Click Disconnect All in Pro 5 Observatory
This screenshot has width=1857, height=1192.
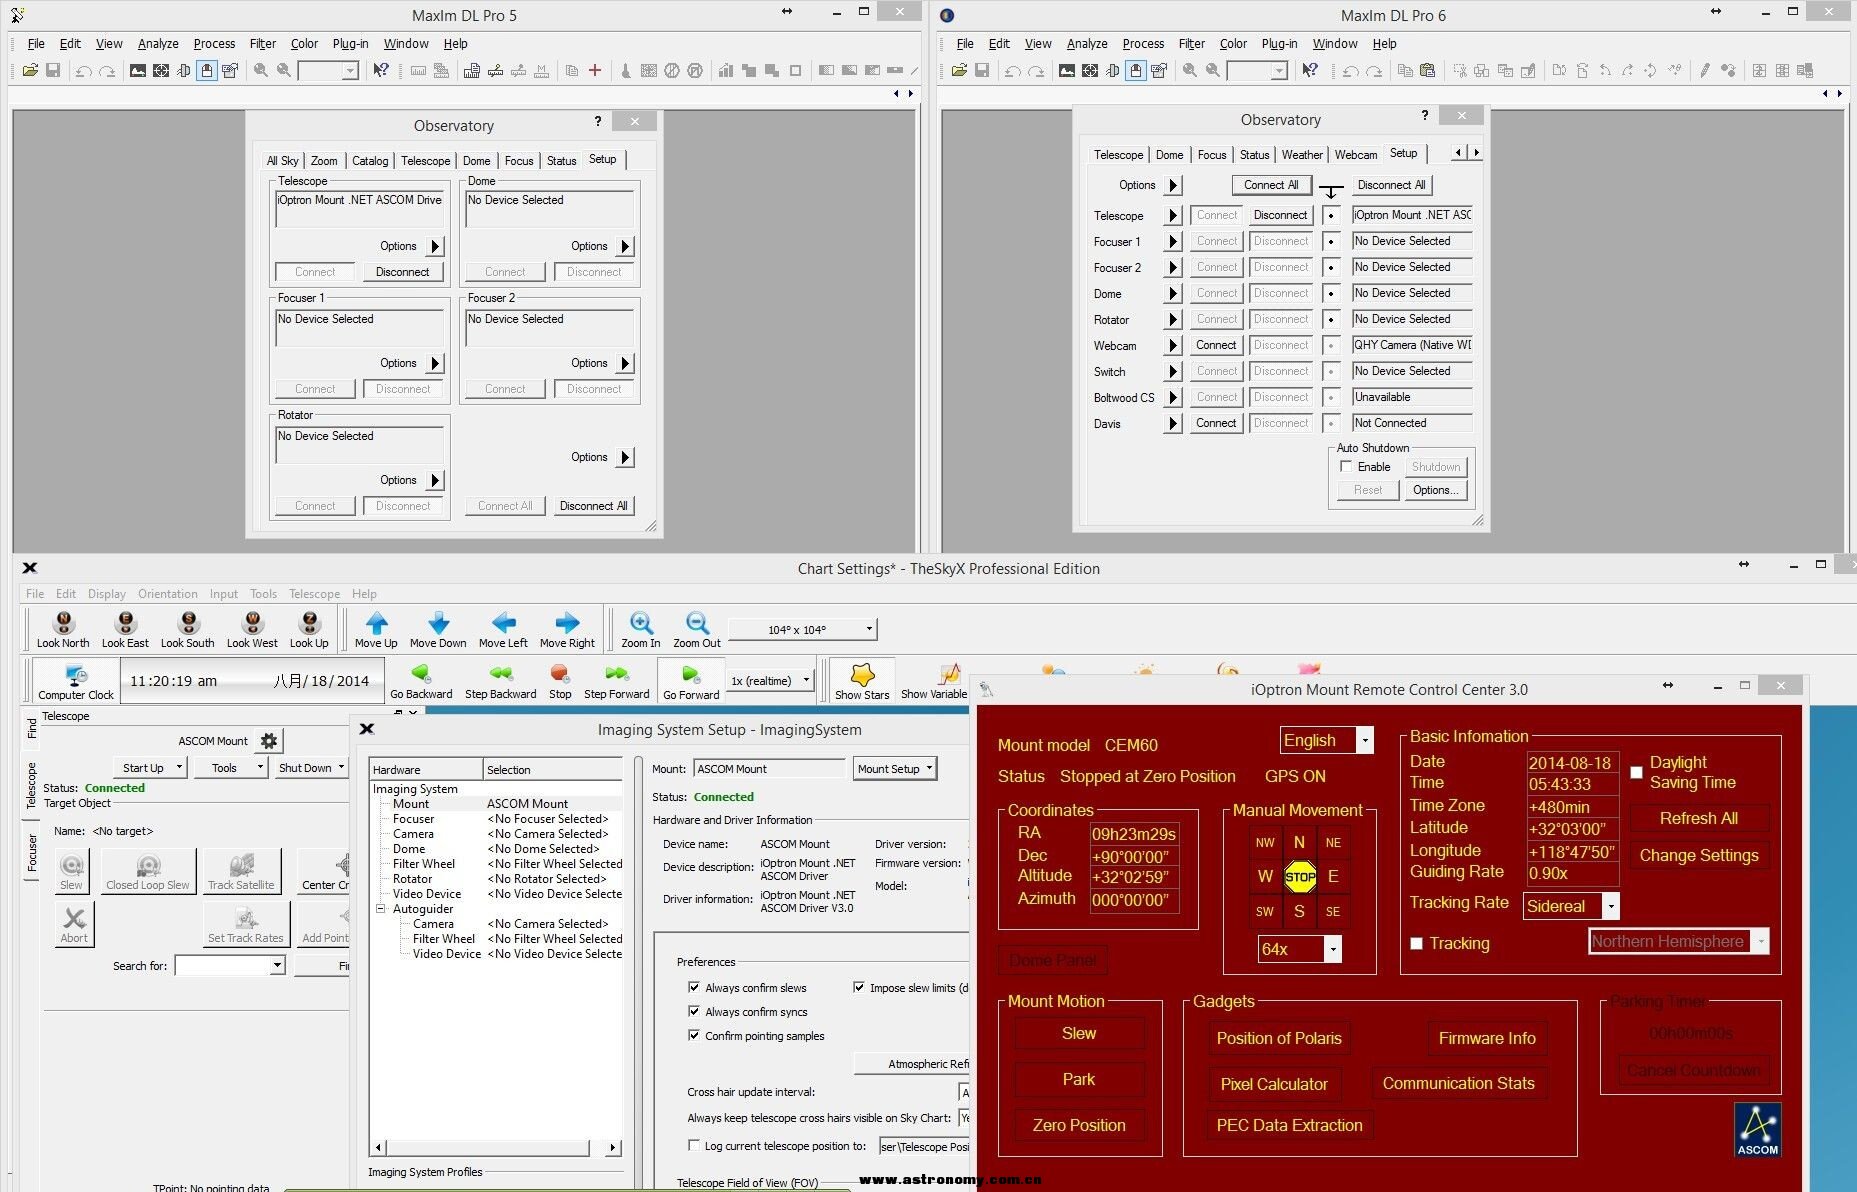point(593,505)
